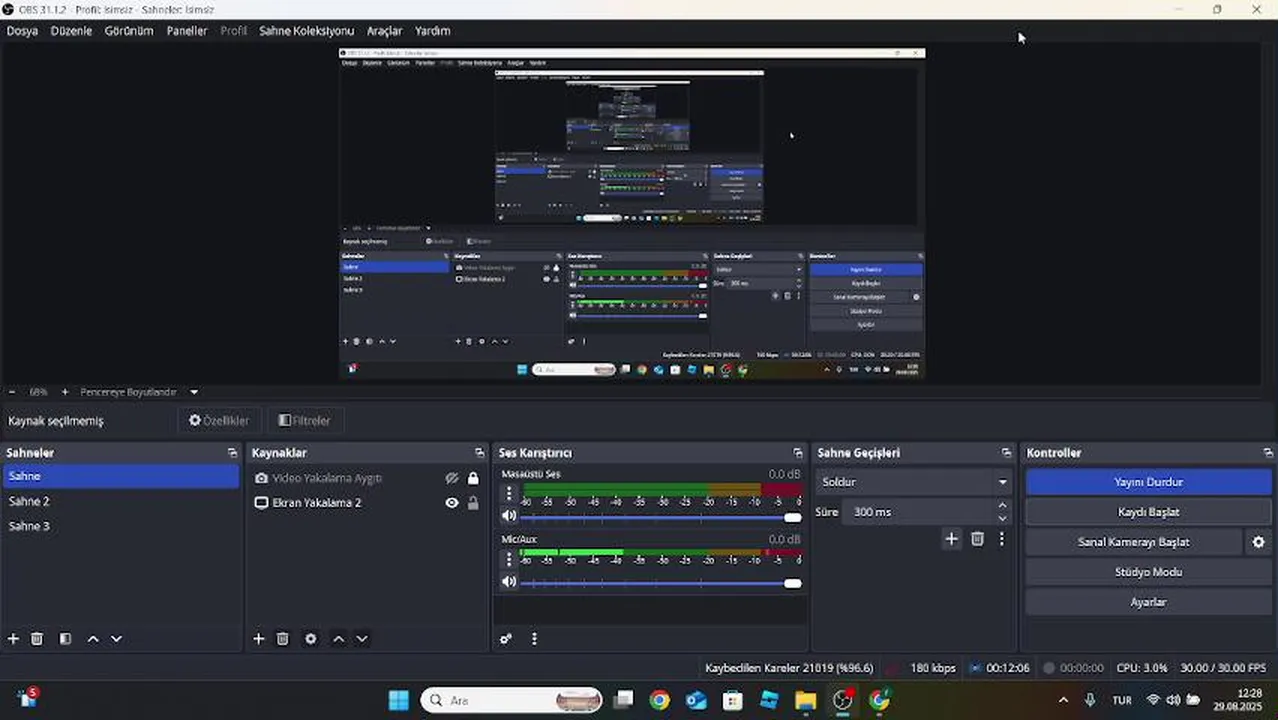Image resolution: width=1278 pixels, height=720 pixels.
Task: Open Masaüstü Ses three-dot options
Action: 509,493
